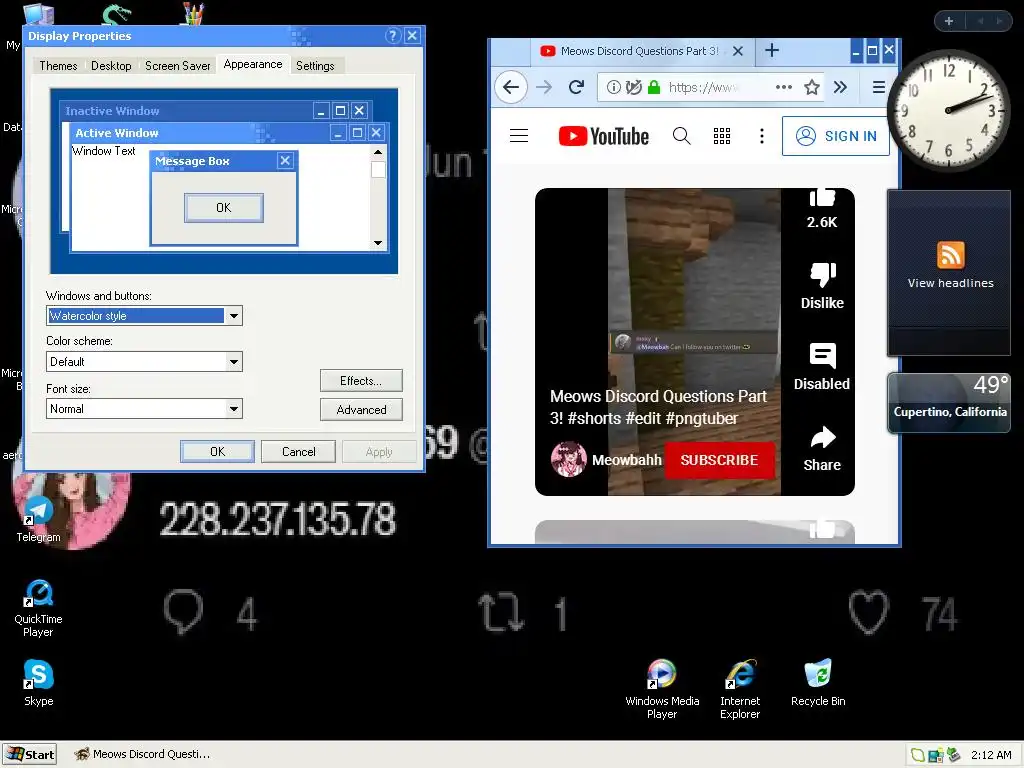Click the site information icon in address bar
This screenshot has height=768, width=1024.
coord(613,87)
